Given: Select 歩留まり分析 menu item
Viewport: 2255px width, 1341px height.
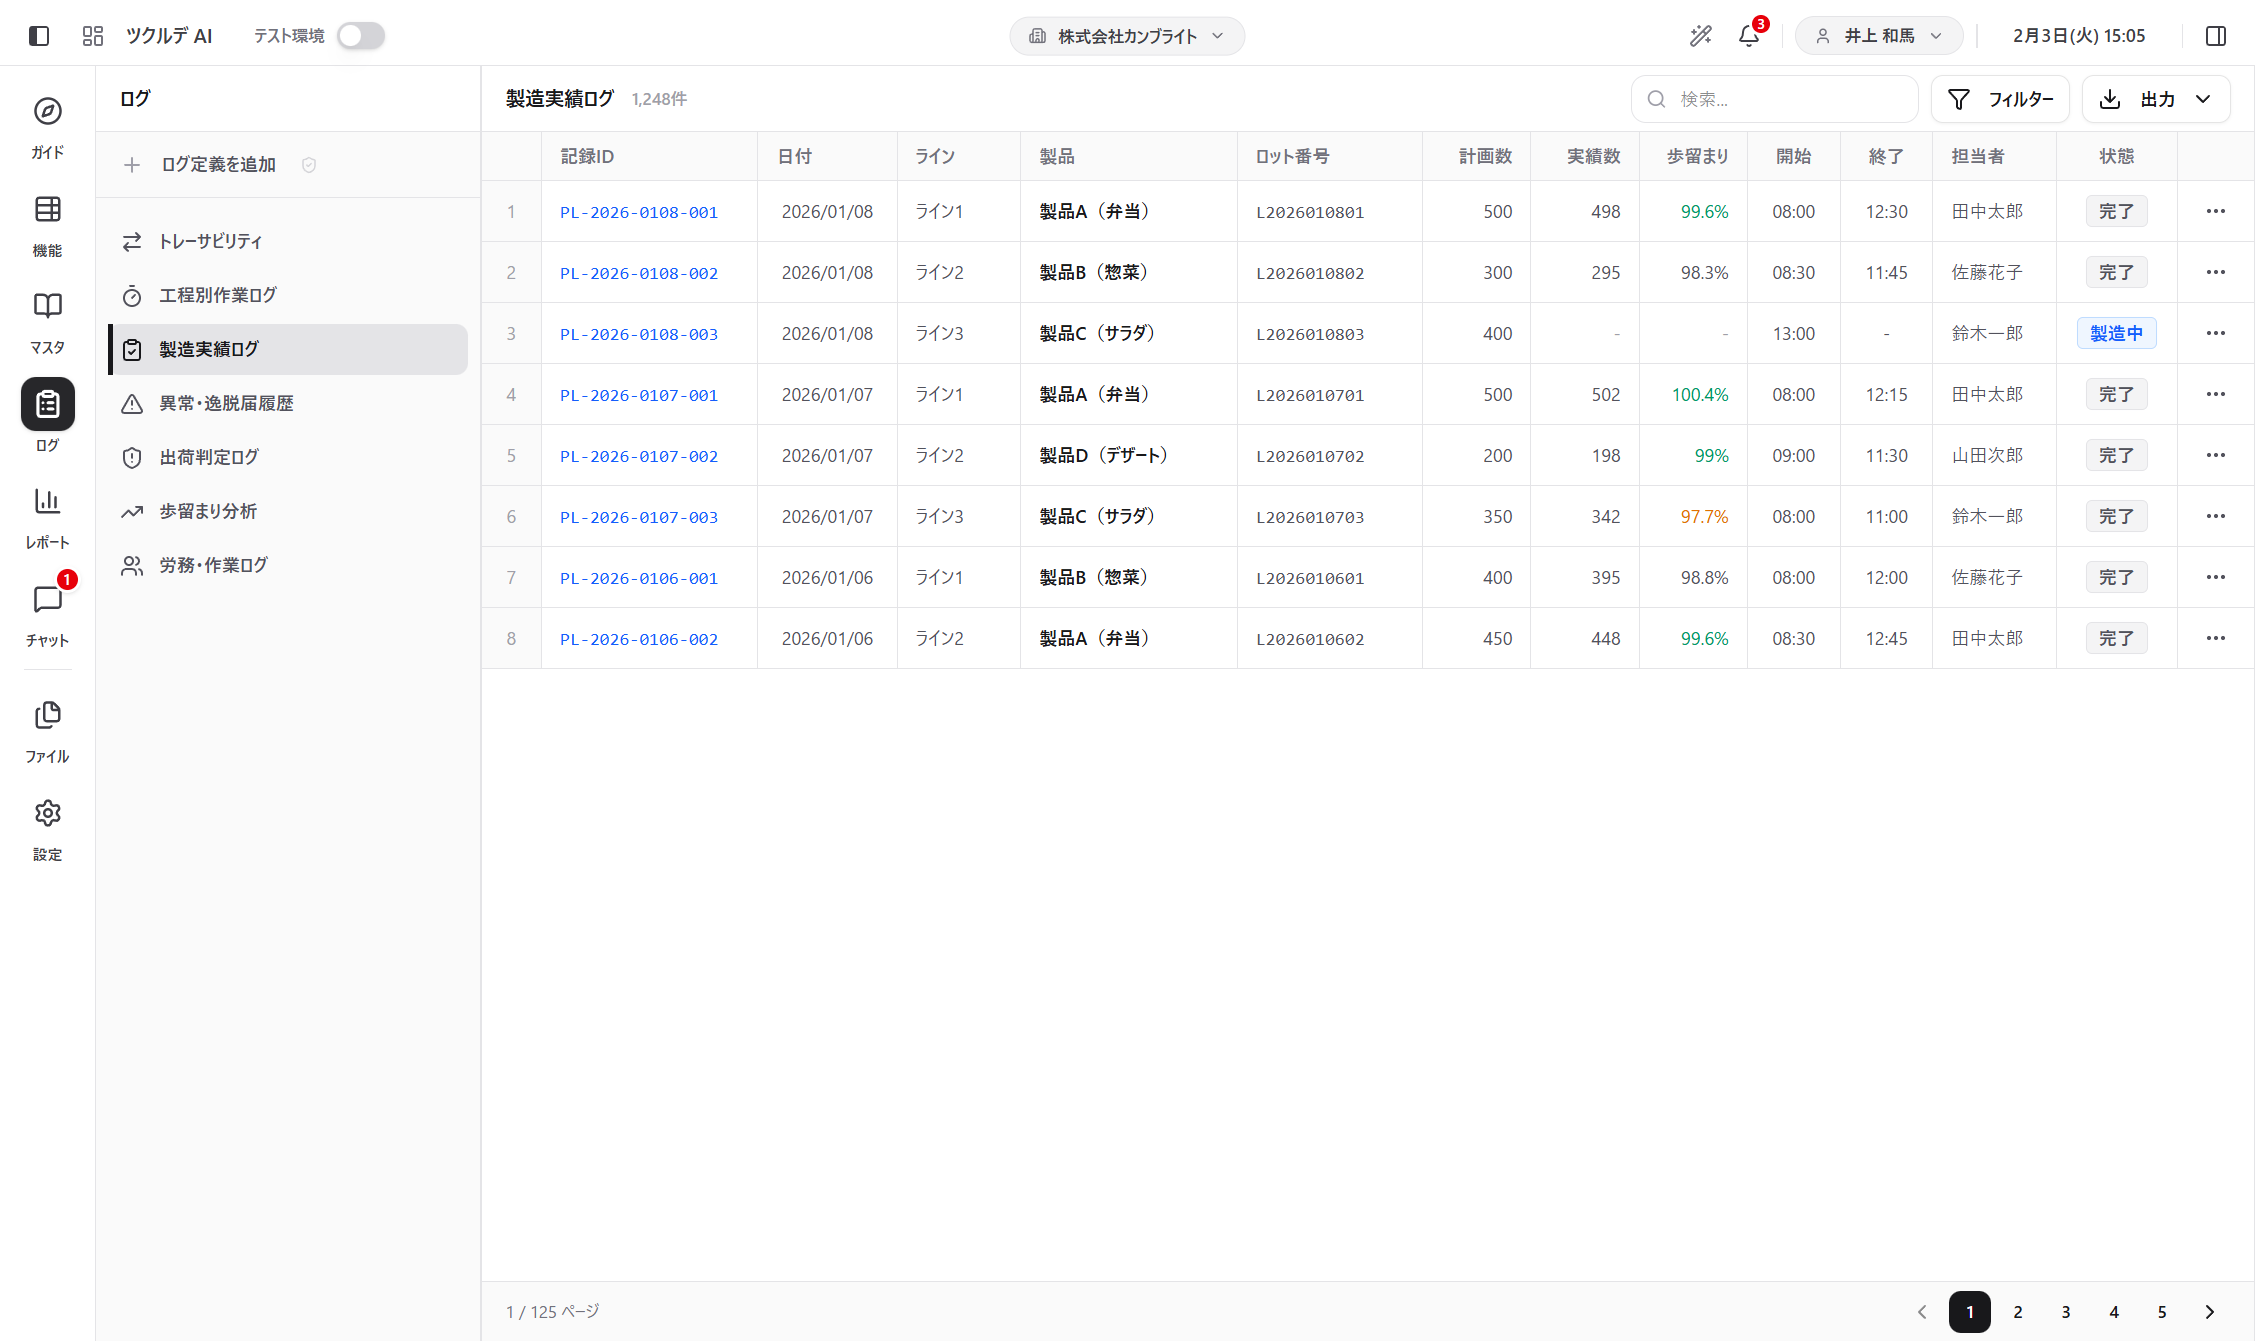Looking at the screenshot, I should coord(208,511).
